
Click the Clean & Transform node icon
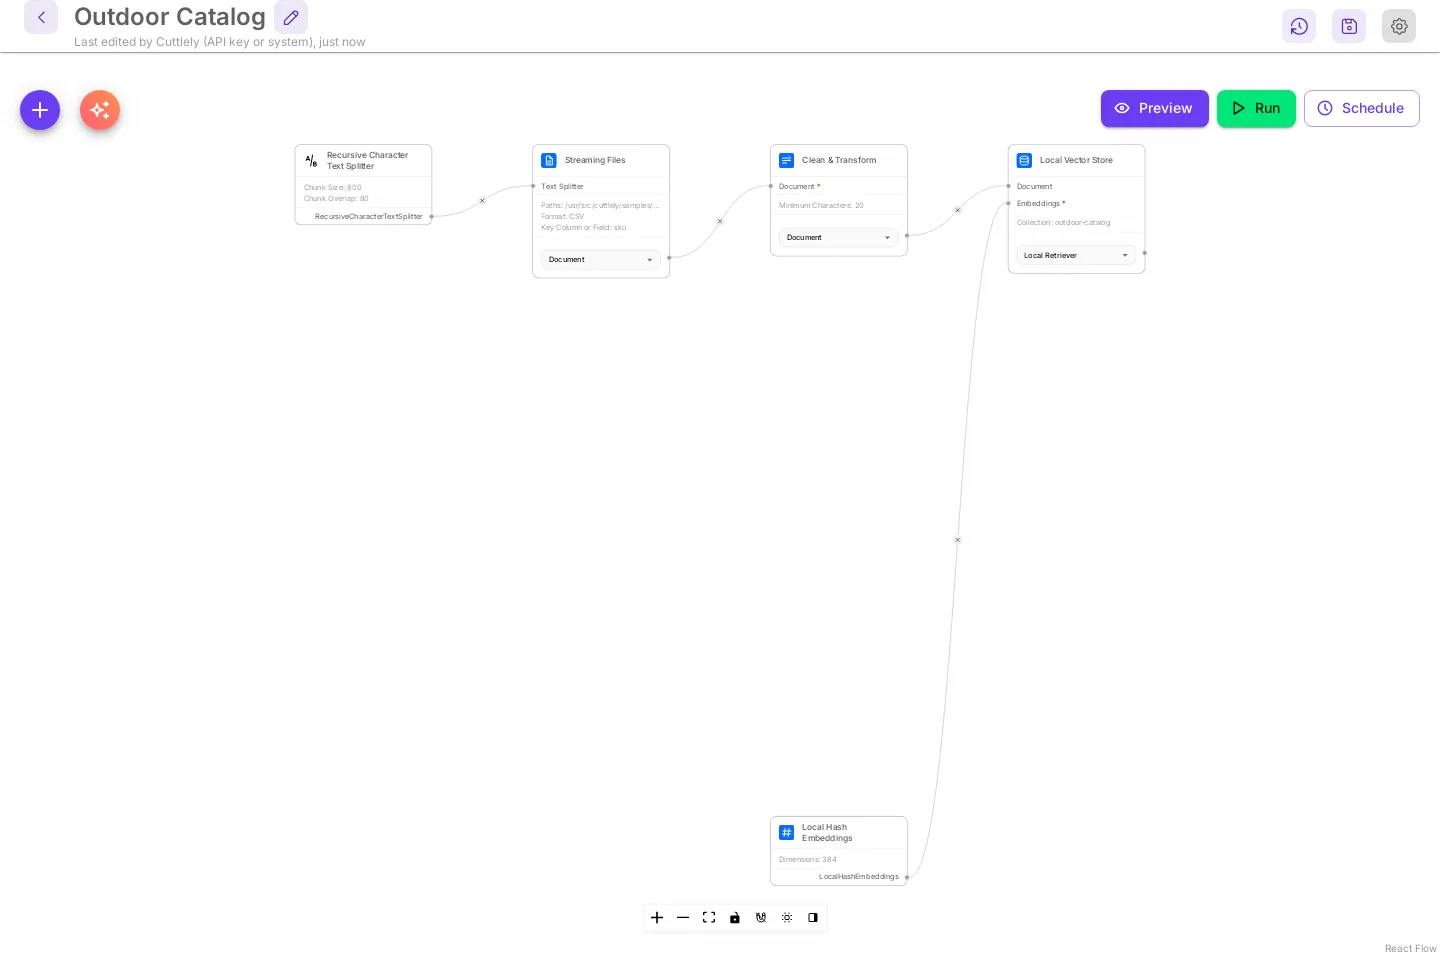pos(787,160)
